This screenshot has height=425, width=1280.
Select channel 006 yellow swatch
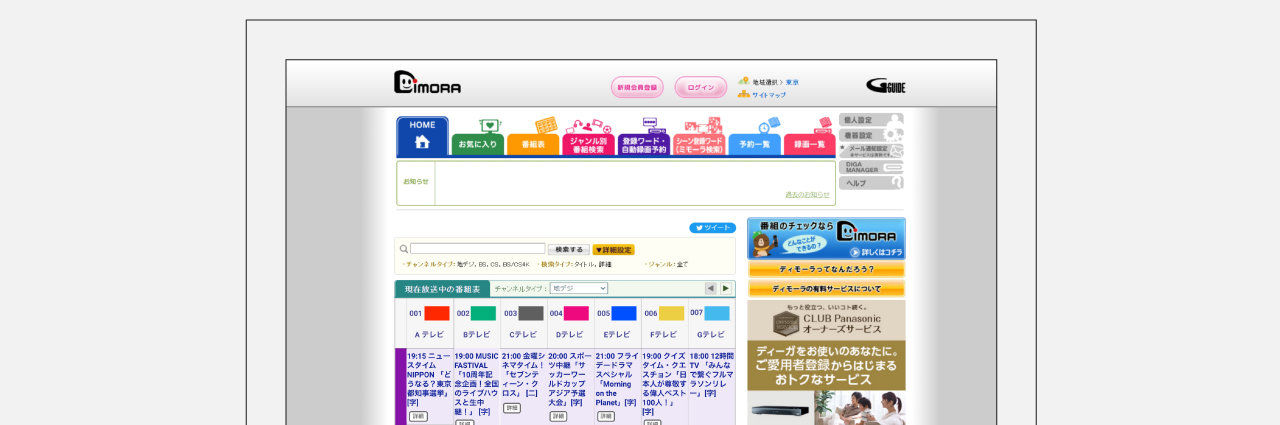(x=671, y=313)
